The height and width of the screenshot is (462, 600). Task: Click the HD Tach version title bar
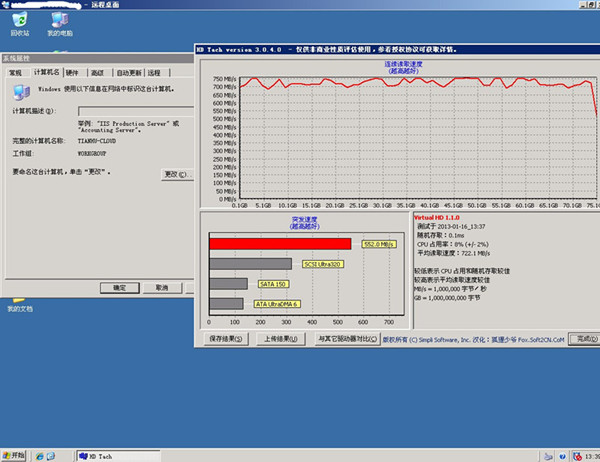point(397,49)
